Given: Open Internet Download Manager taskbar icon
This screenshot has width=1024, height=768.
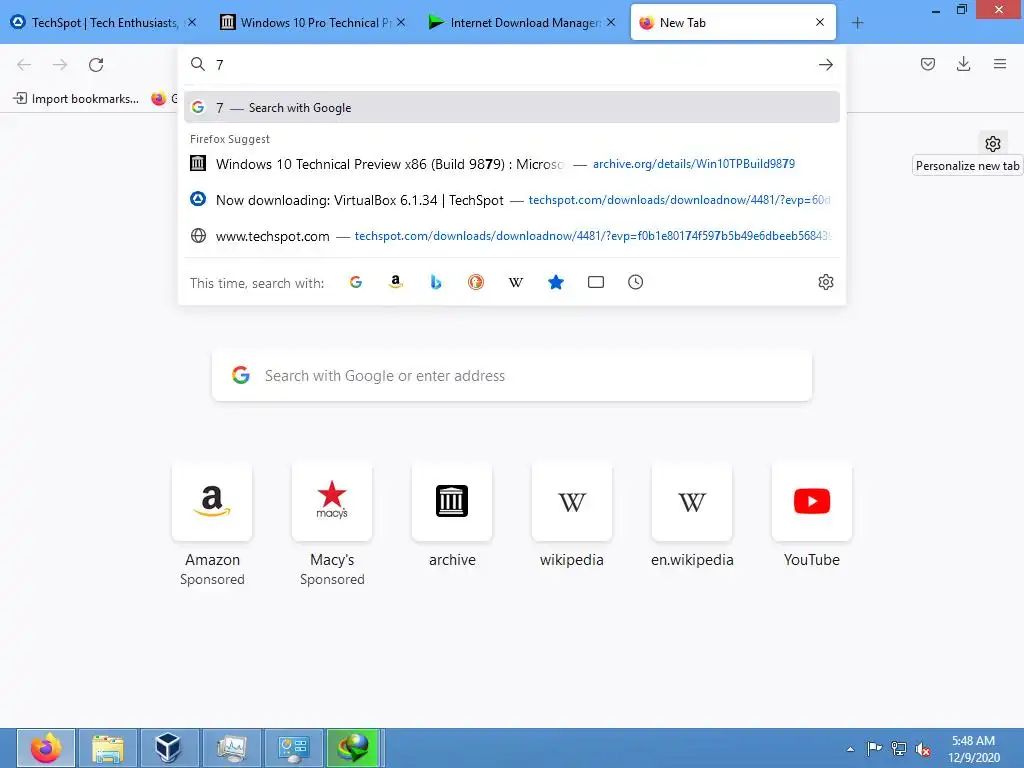Looking at the screenshot, I should click(353, 748).
